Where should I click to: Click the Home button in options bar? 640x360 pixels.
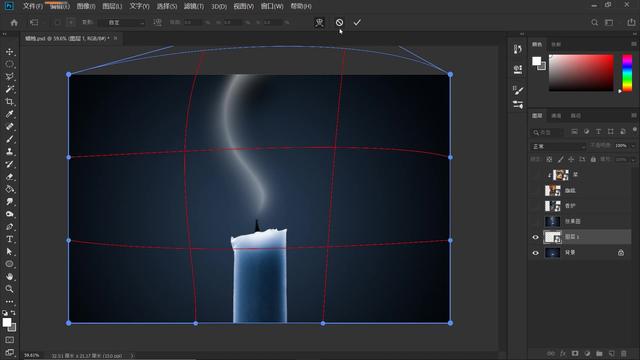(x=14, y=22)
